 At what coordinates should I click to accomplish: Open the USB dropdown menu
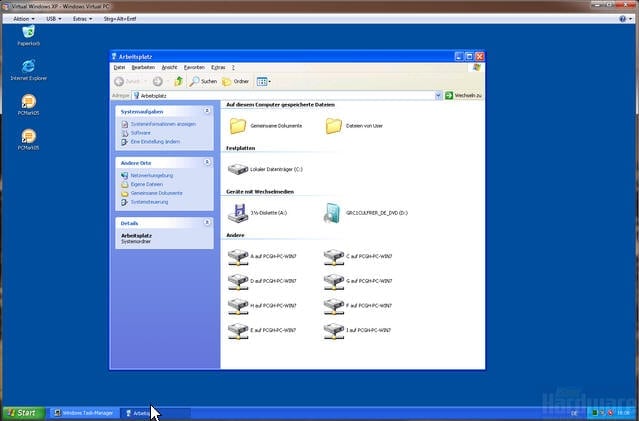pos(54,19)
